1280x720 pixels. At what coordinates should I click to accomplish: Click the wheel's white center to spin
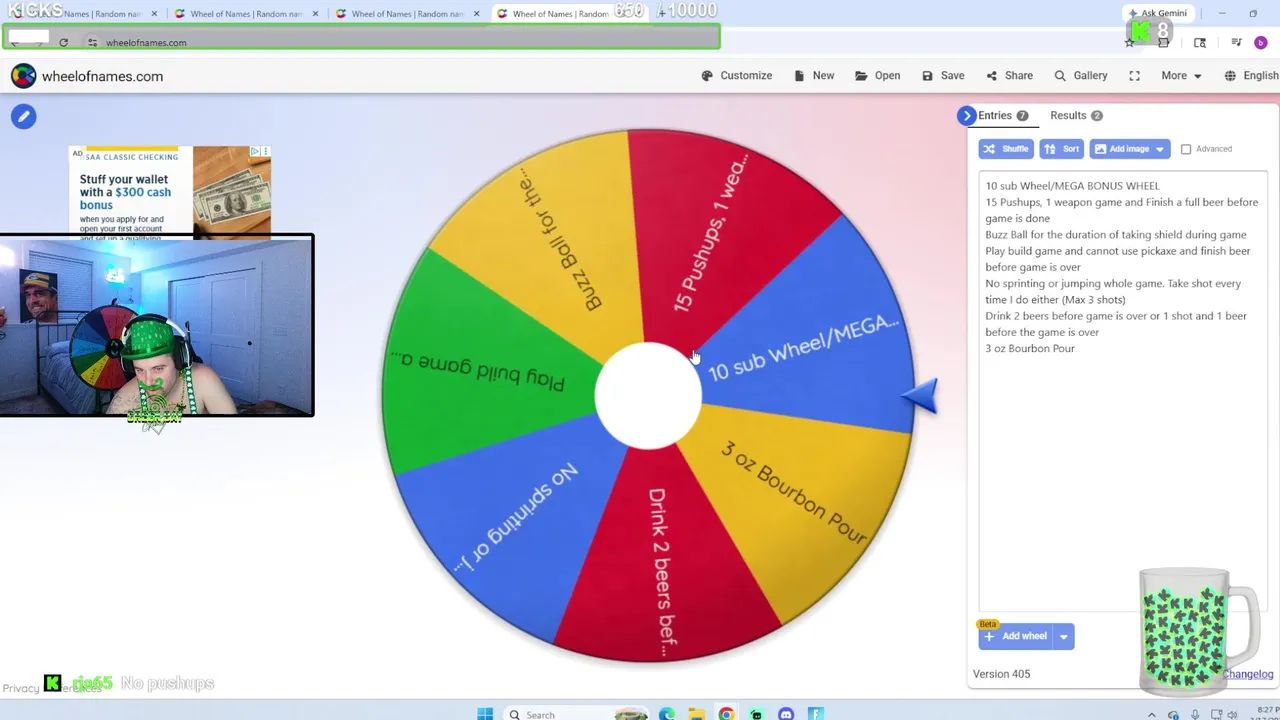(648, 396)
